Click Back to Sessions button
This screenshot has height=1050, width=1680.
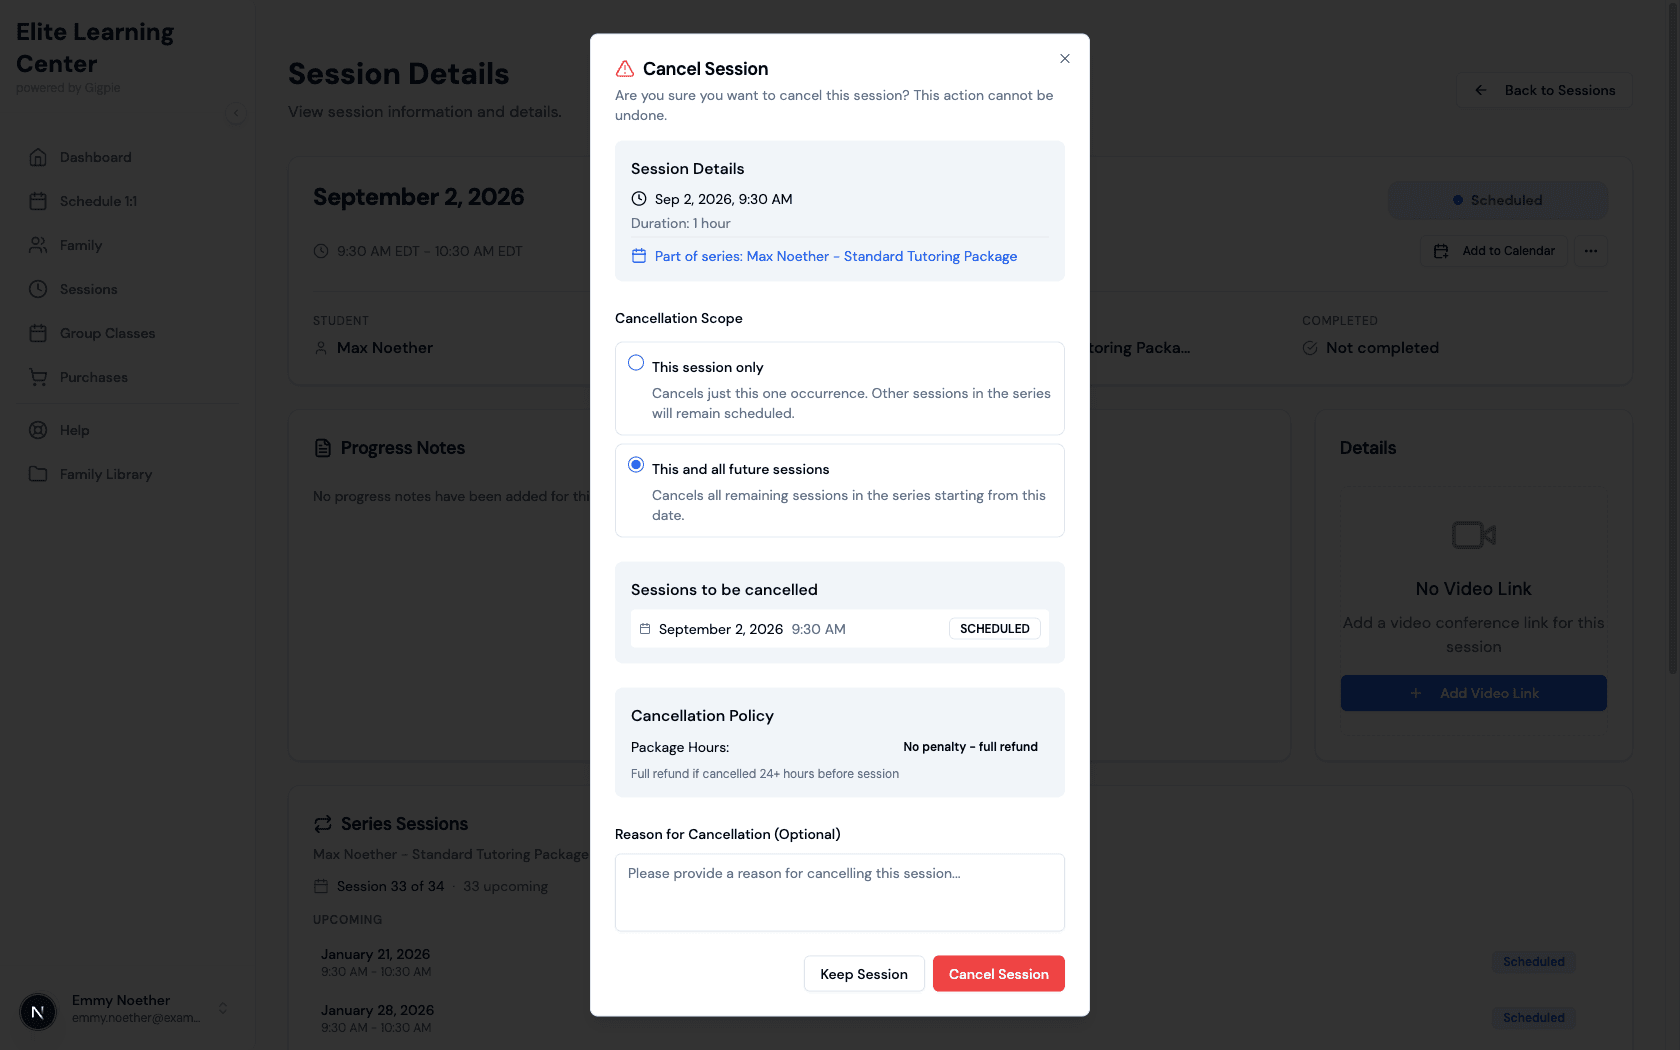(1545, 90)
